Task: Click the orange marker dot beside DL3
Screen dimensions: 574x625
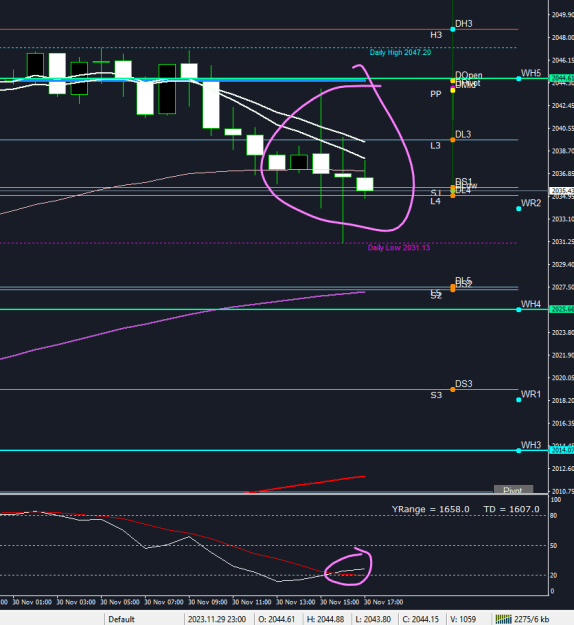Action: tap(452, 140)
